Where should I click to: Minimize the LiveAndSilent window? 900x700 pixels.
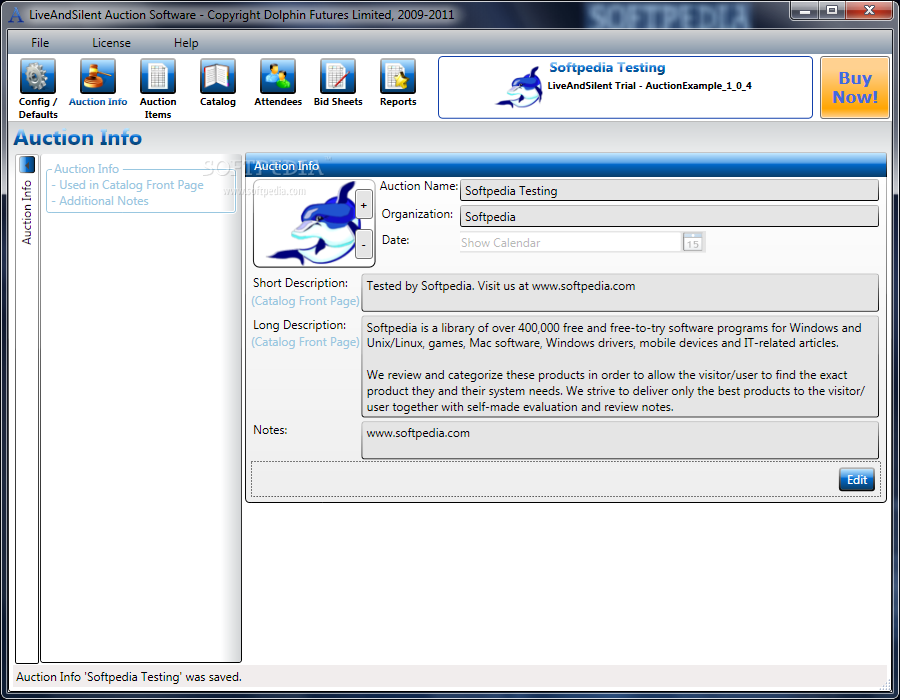click(x=804, y=10)
